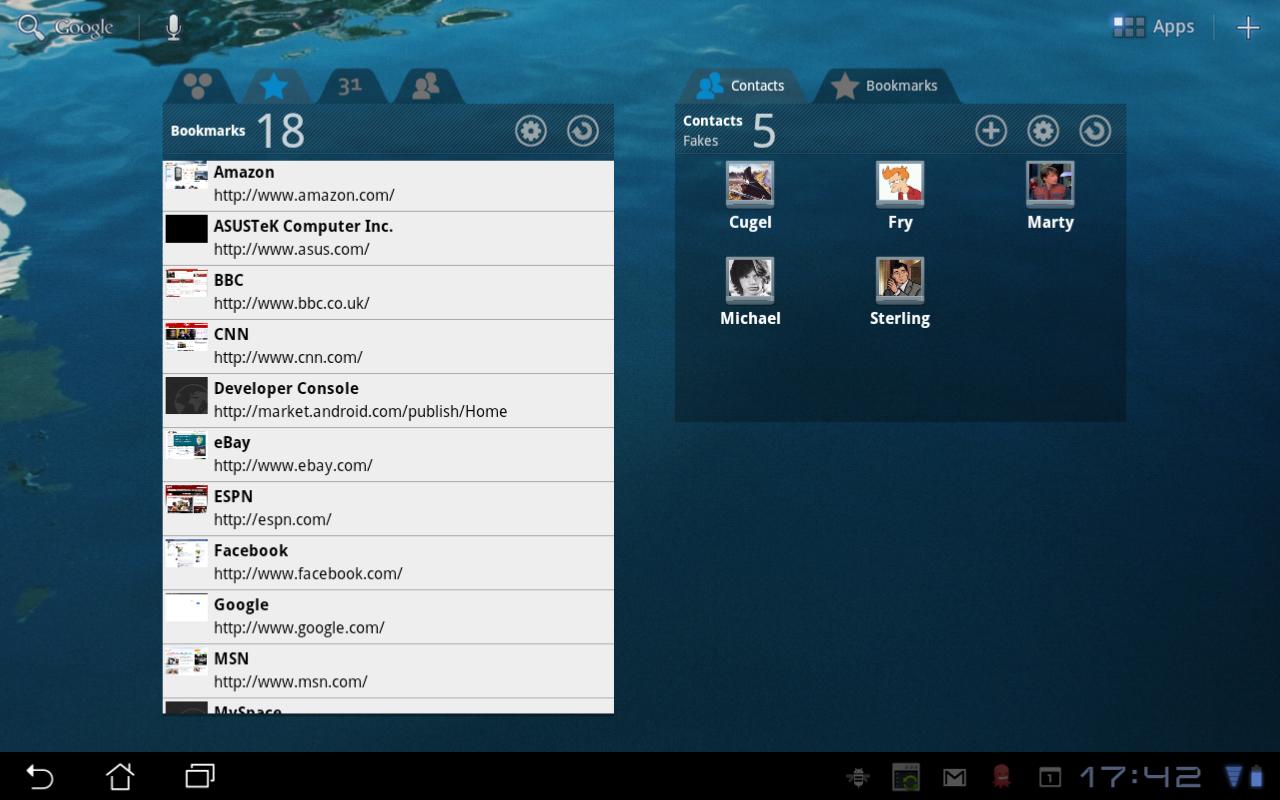Open the Google search box
The image size is (1280, 800).
65,27
